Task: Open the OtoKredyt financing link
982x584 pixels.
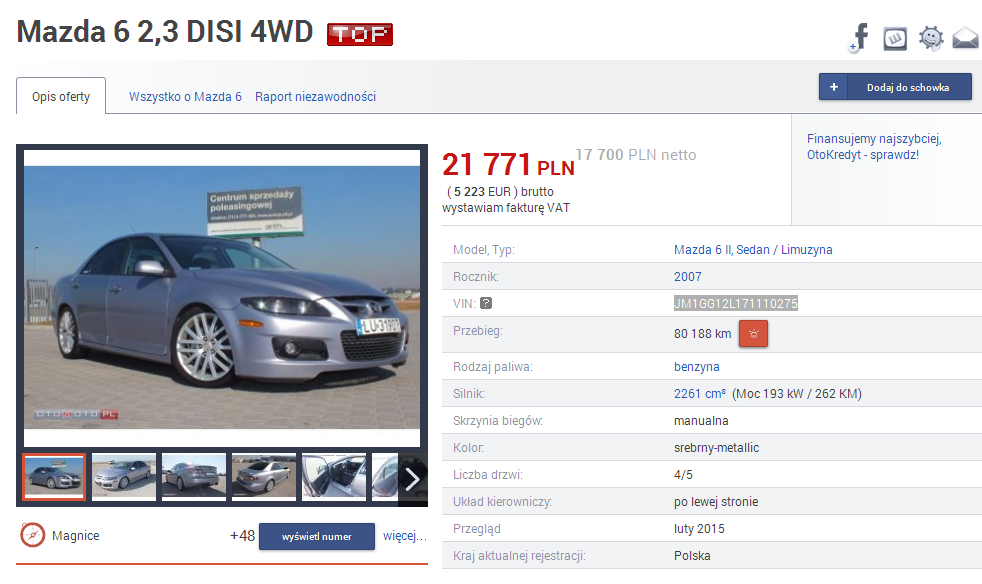Action: (x=873, y=147)
